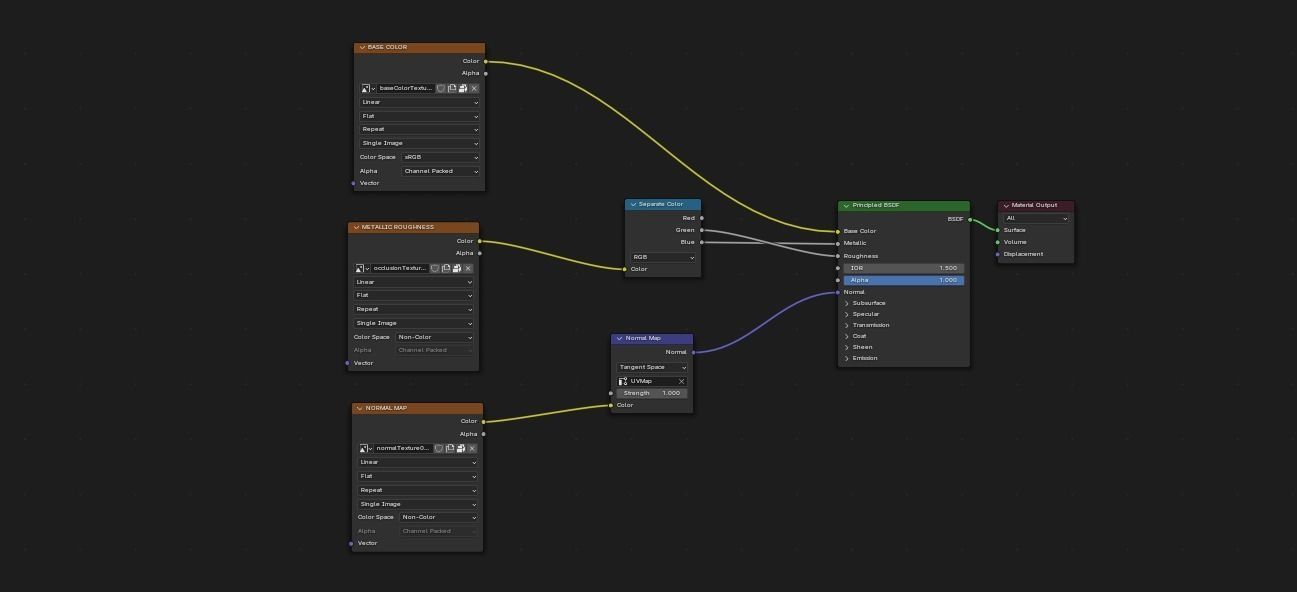
Task: Click baseColorTexture image name field
Action: [x=405, y=88]
